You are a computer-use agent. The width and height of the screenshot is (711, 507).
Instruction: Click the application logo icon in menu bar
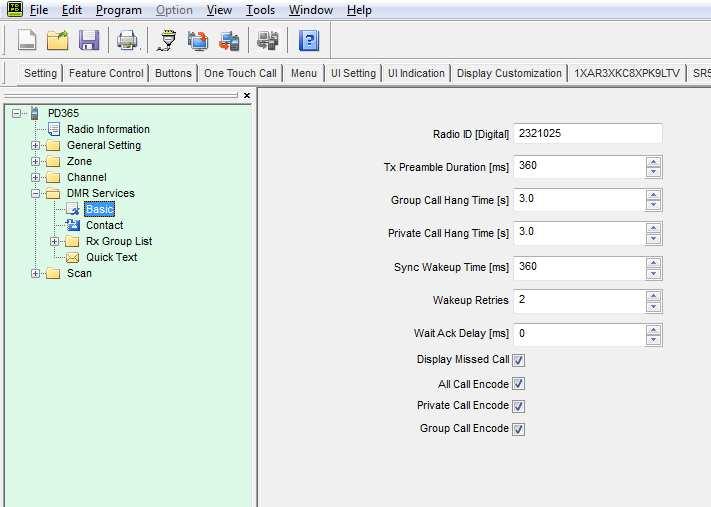[x=15, y=9]
